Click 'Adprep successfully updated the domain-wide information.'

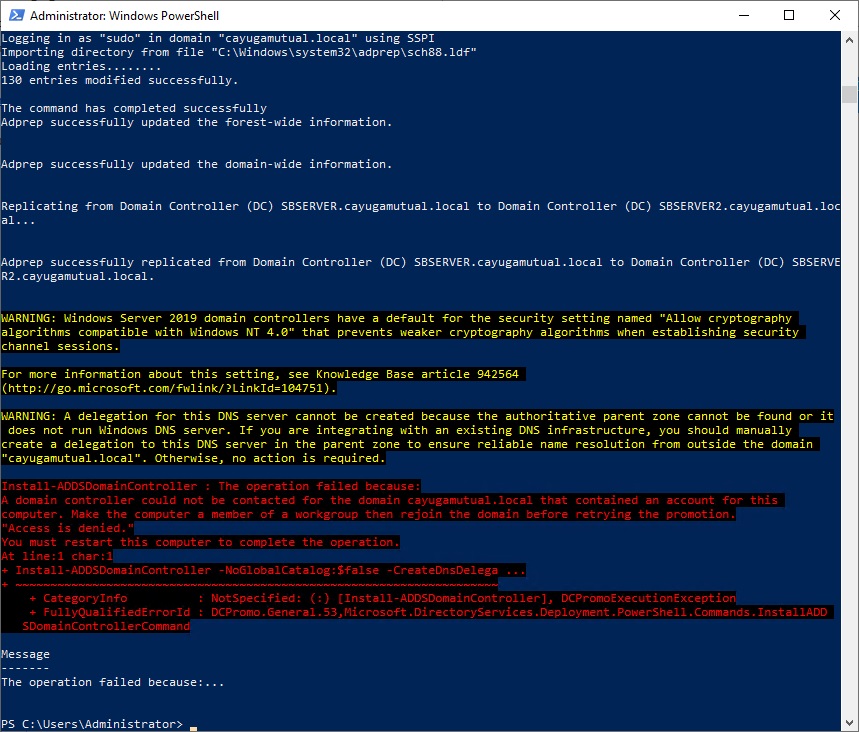[197, 164]
